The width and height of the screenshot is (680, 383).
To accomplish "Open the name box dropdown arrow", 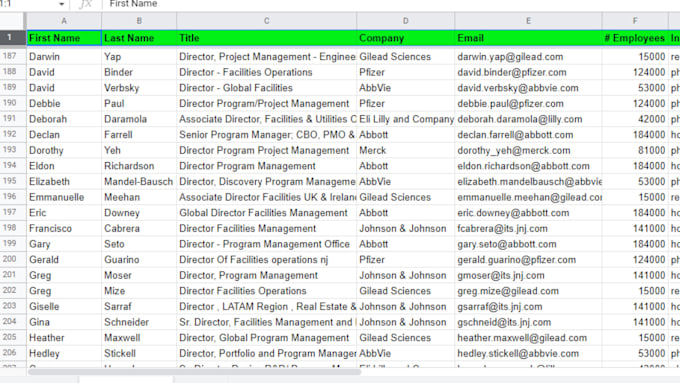I will pos(61,4).
